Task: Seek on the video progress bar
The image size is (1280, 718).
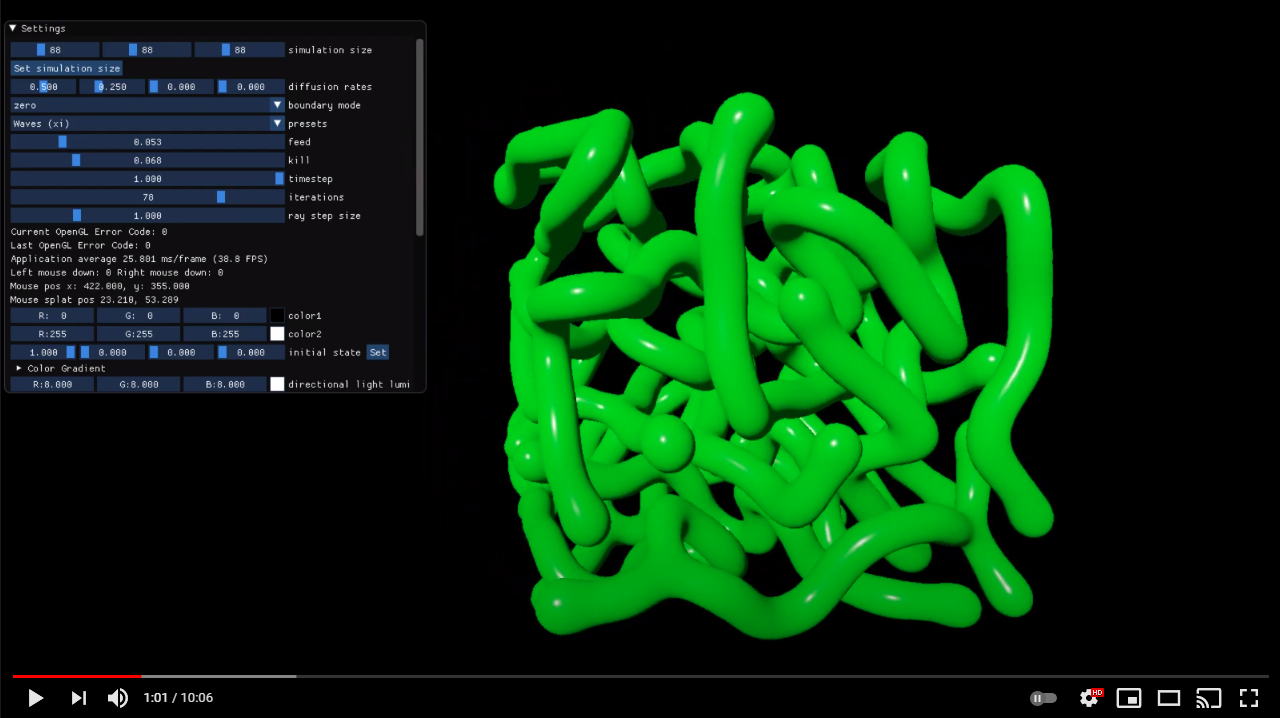Action: [x=640, y=676]
